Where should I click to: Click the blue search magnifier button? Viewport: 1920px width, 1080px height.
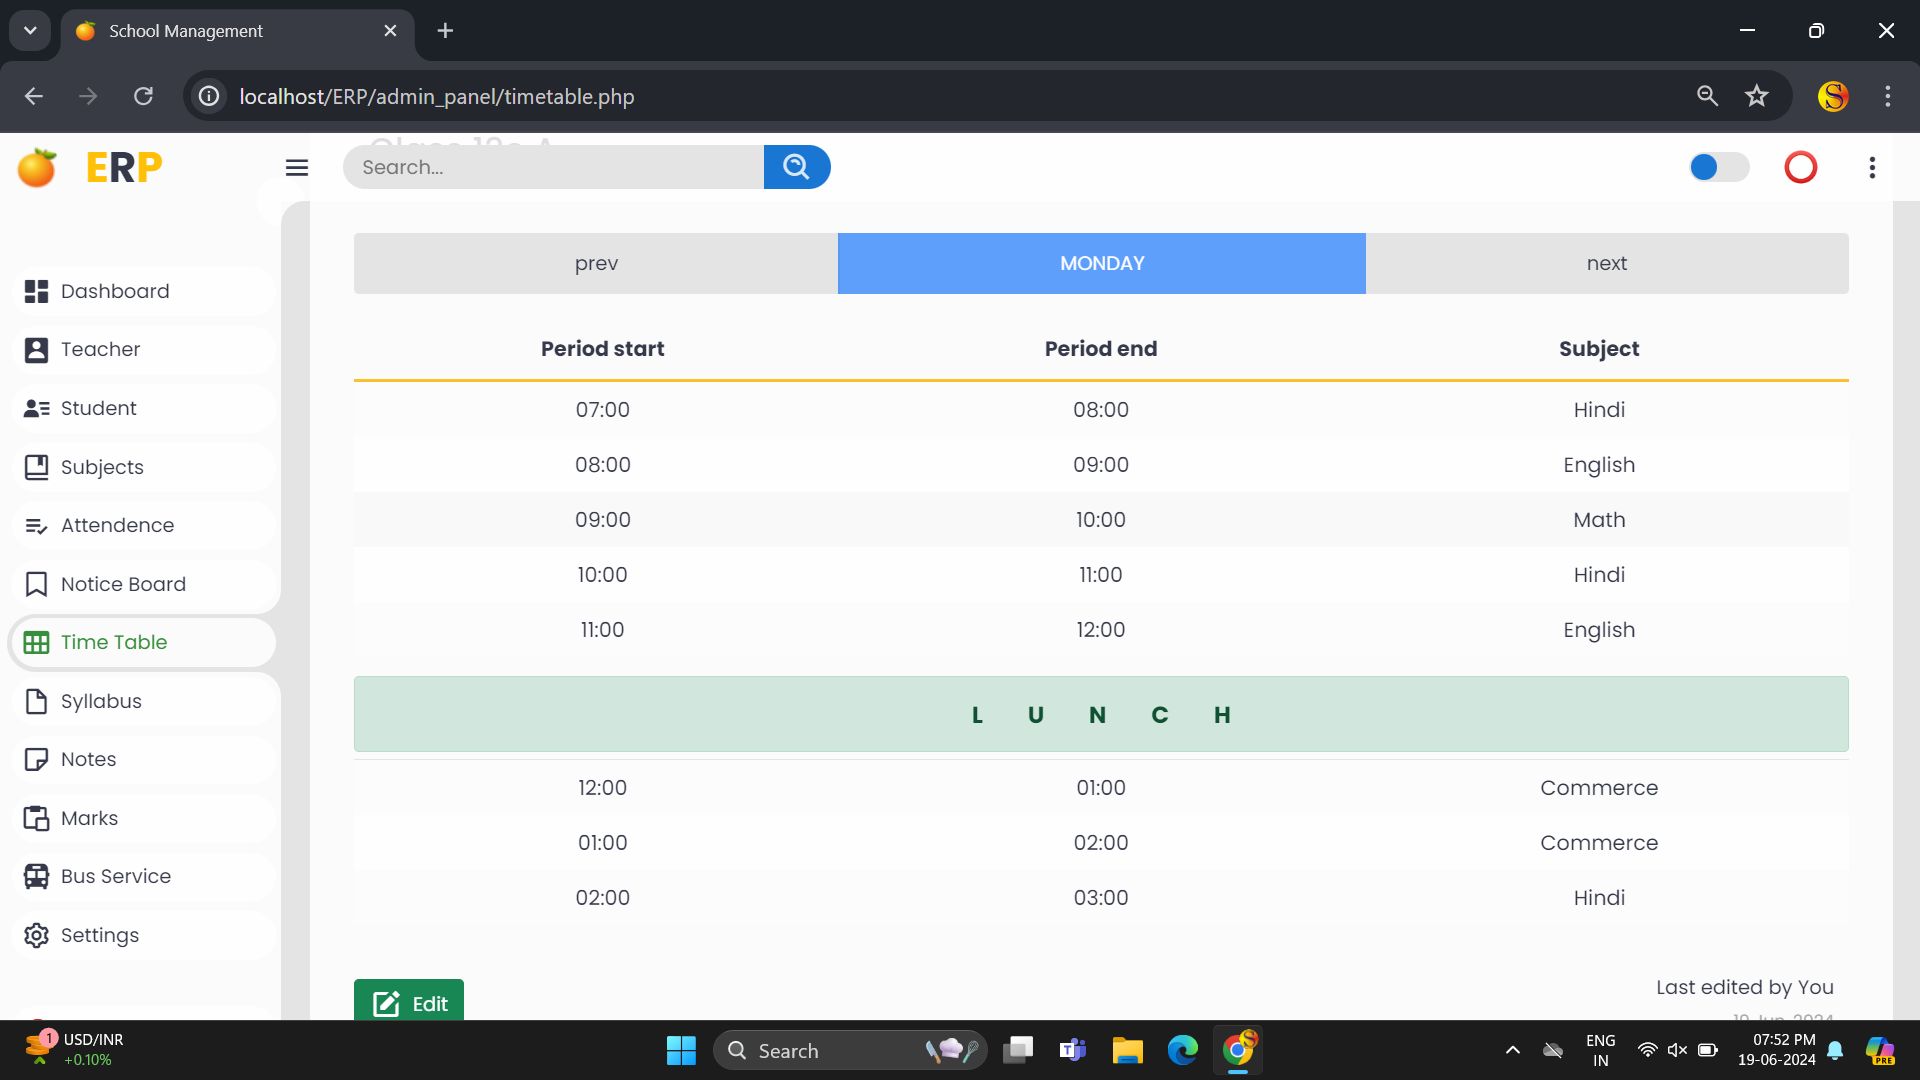(796, 167)
